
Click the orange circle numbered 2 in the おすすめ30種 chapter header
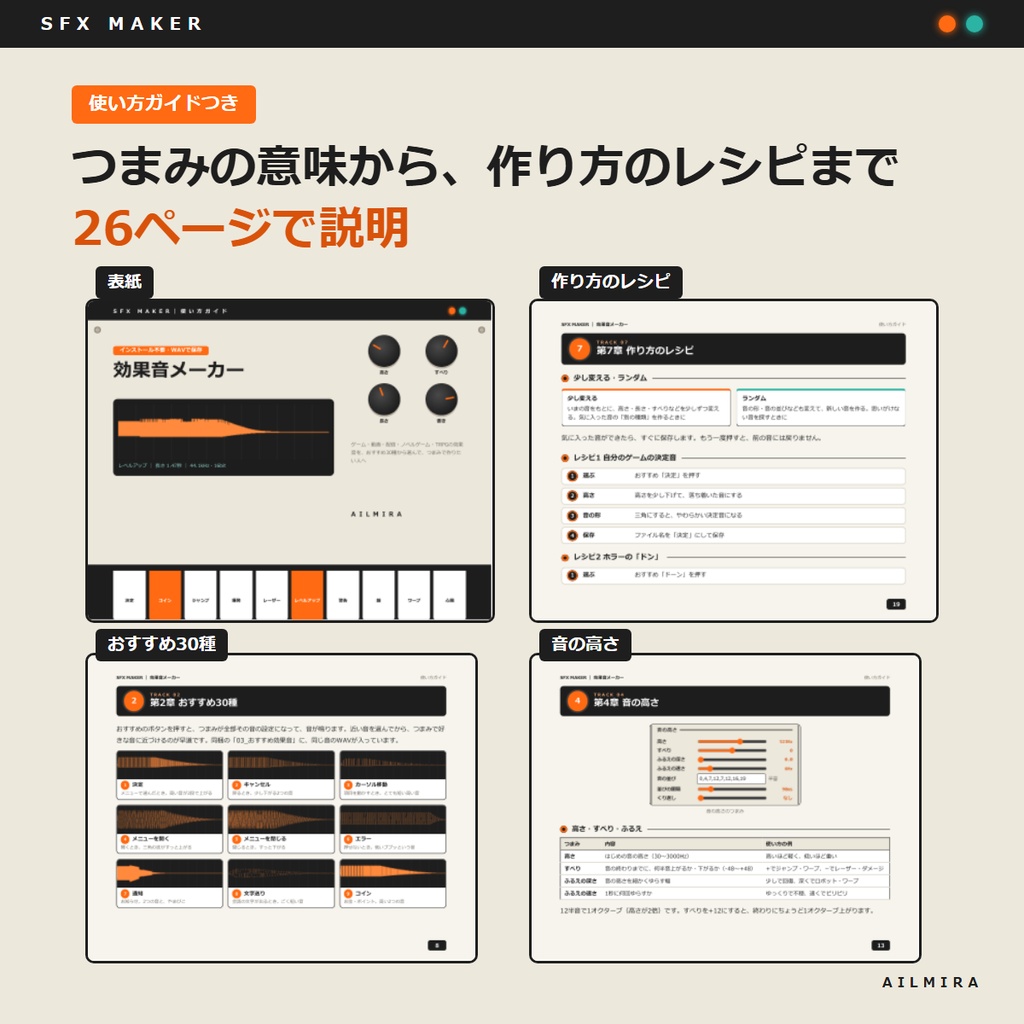[x=134, y=701]
